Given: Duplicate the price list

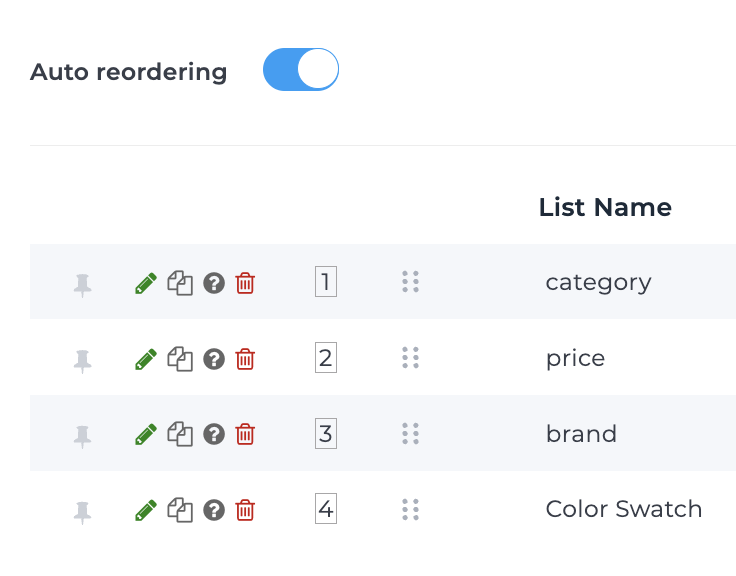Looking at the screenshot, I should pos(180,359).
